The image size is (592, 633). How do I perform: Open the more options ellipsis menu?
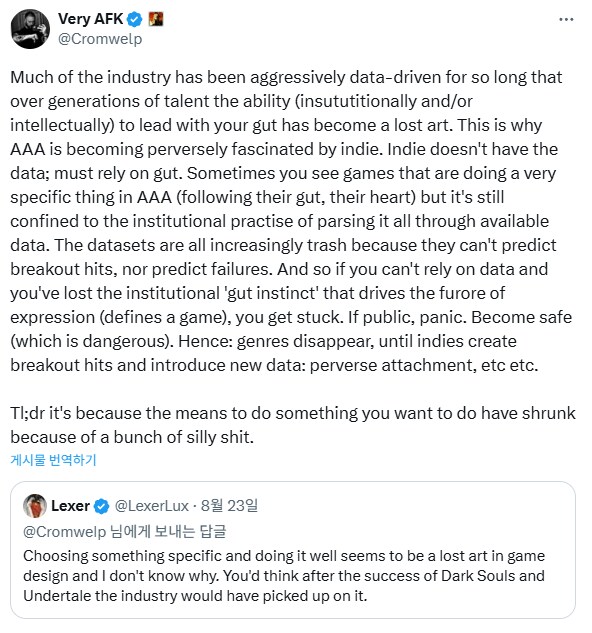coord(566,19)
